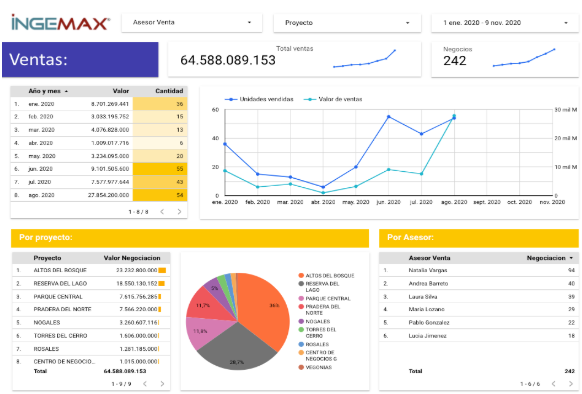Select advisor Pablo Gonzalez row
The height and width of the screenshot is (394, 582).
pyautogui.click(x=479, y=323)
